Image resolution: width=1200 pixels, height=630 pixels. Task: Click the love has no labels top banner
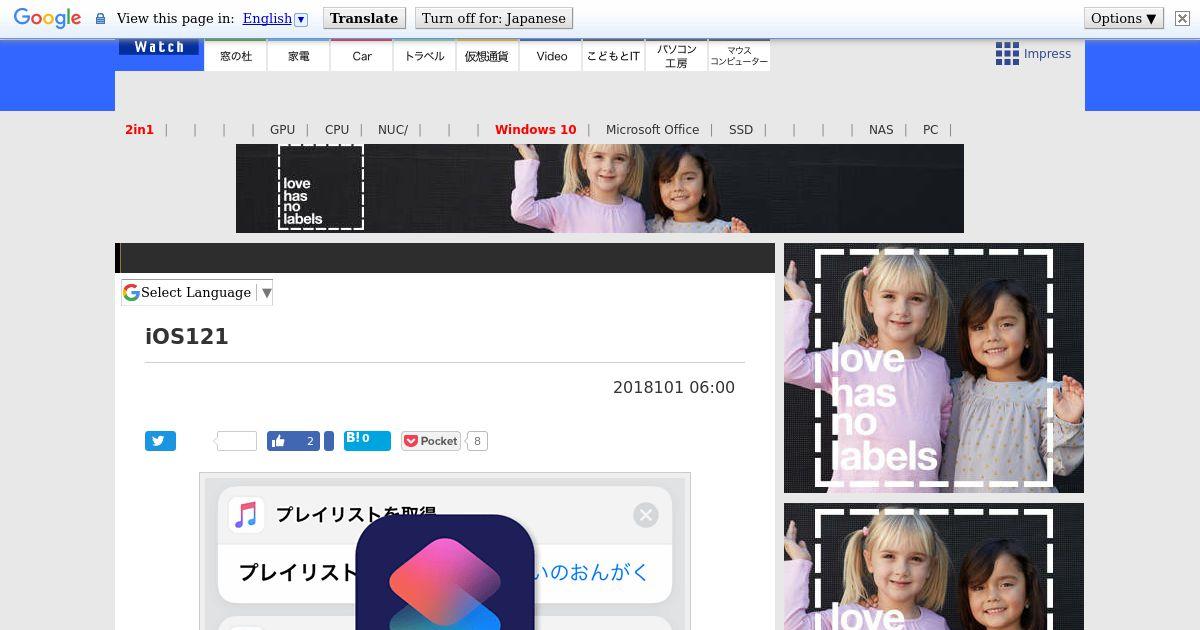[600, 188]
